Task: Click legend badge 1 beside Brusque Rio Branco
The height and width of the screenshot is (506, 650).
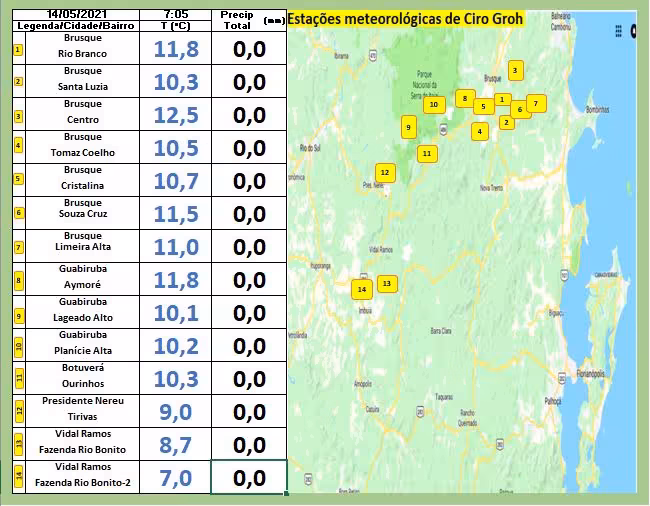Action: 18,48
